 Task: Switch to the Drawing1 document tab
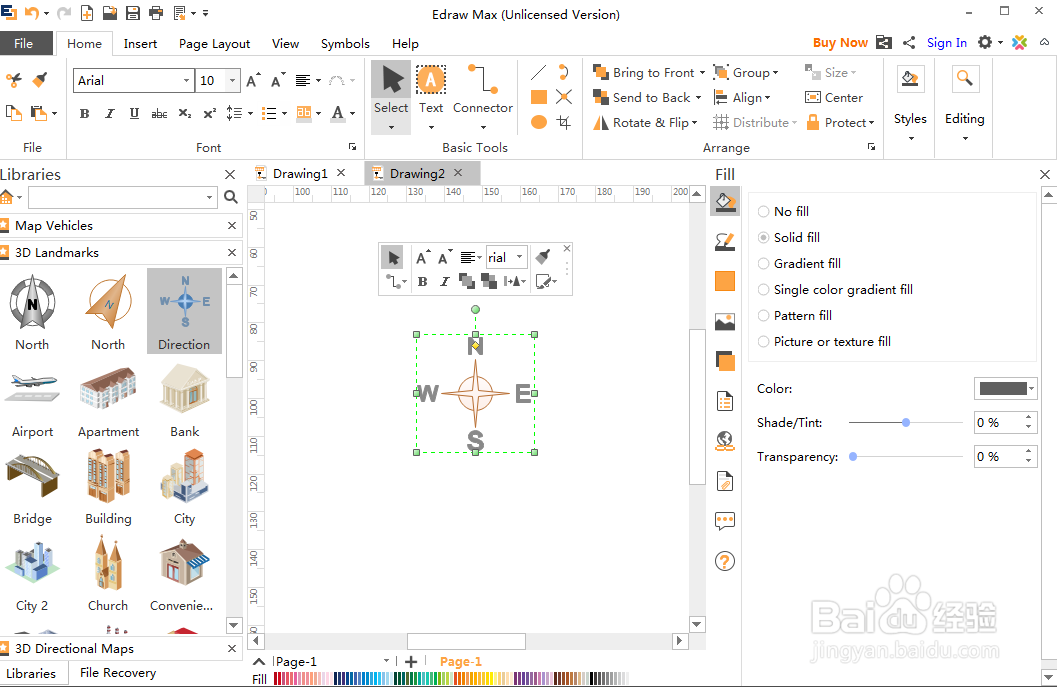coord(300,173)
